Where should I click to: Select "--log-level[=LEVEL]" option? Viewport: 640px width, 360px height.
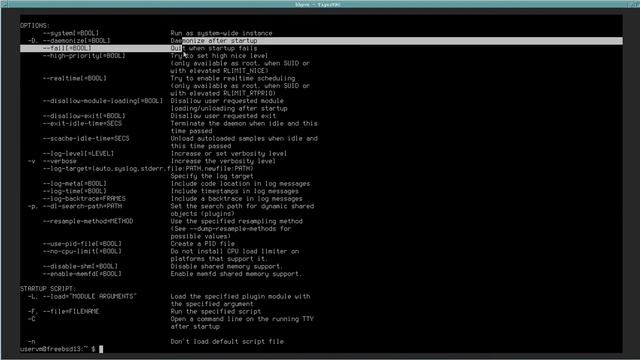pyautogui.click(x=78, y=153)
